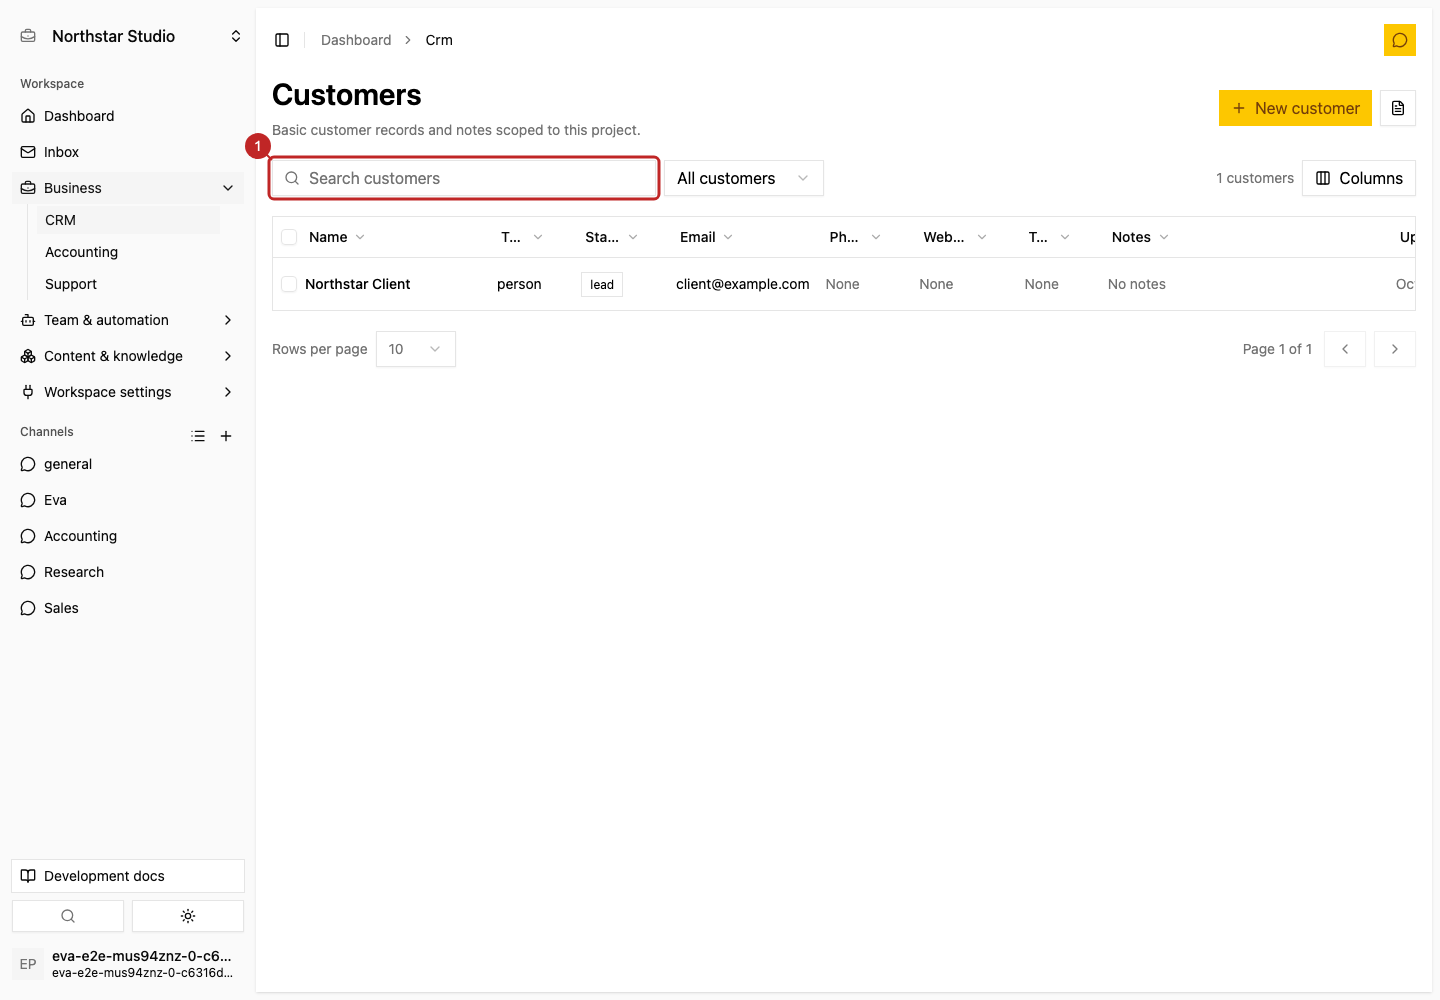Click the New customer button

[1295, 108]
